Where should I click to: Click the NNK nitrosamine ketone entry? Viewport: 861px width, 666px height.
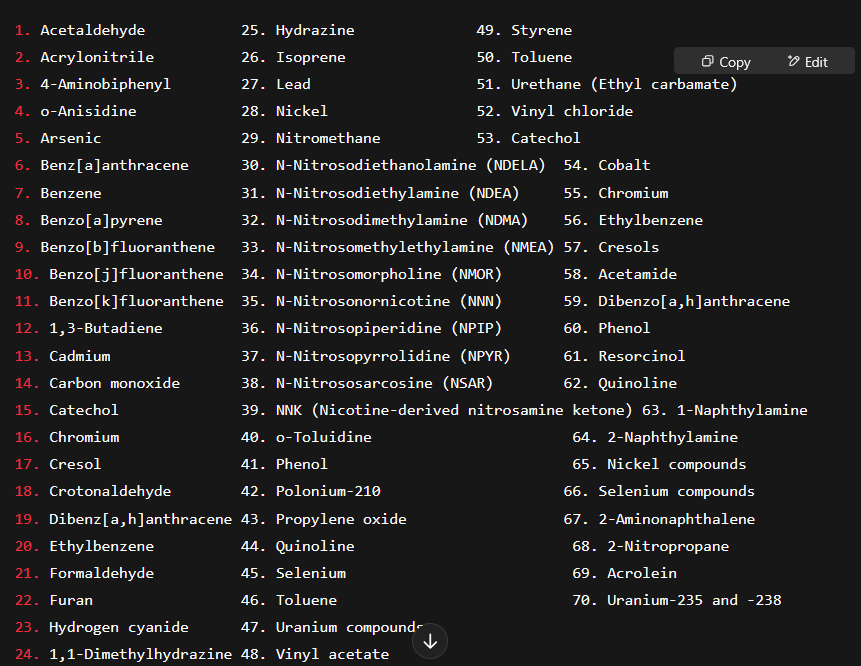click(454, 410)
